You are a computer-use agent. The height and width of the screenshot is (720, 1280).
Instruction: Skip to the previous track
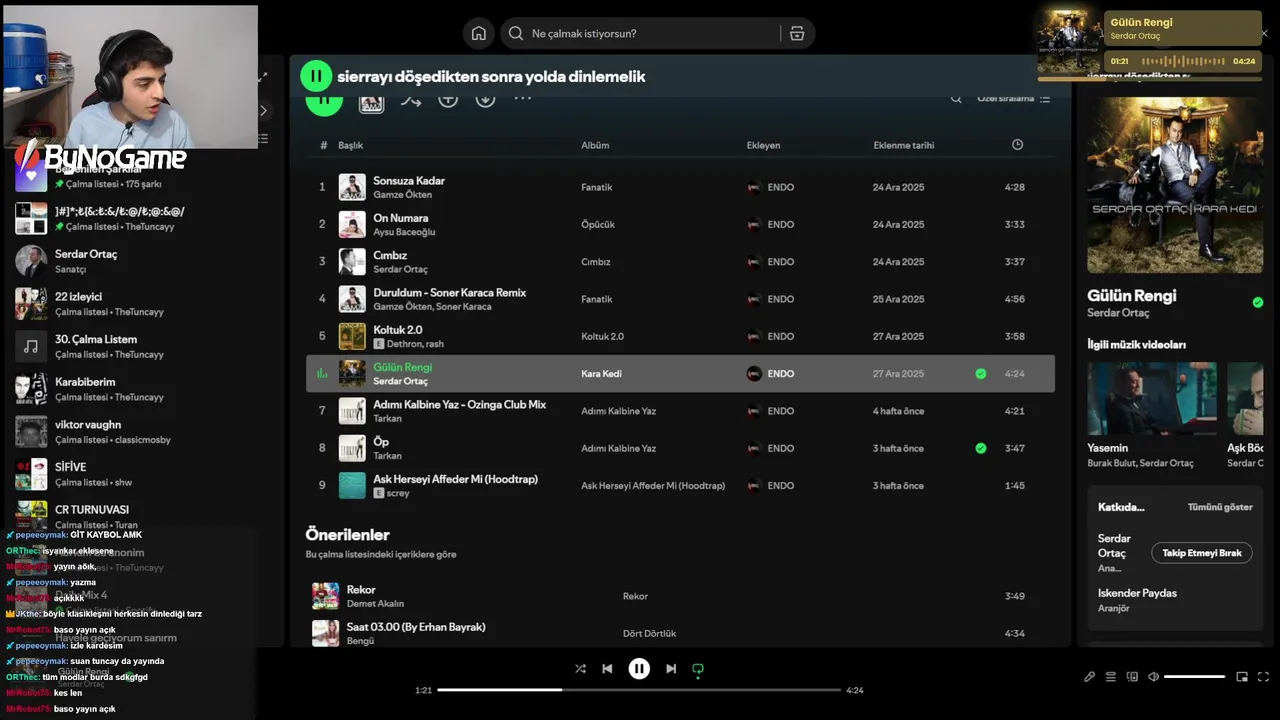point(607,669)
